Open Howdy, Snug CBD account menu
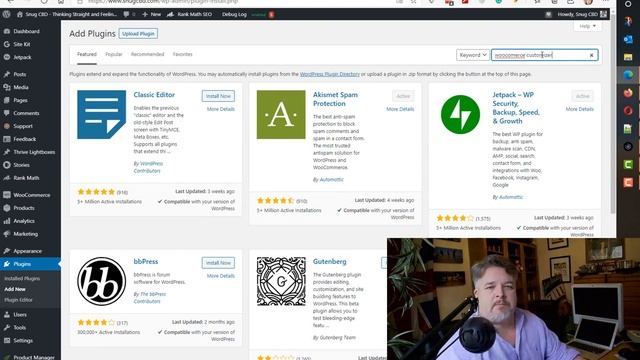640x360 pixels. click(582, 14)
